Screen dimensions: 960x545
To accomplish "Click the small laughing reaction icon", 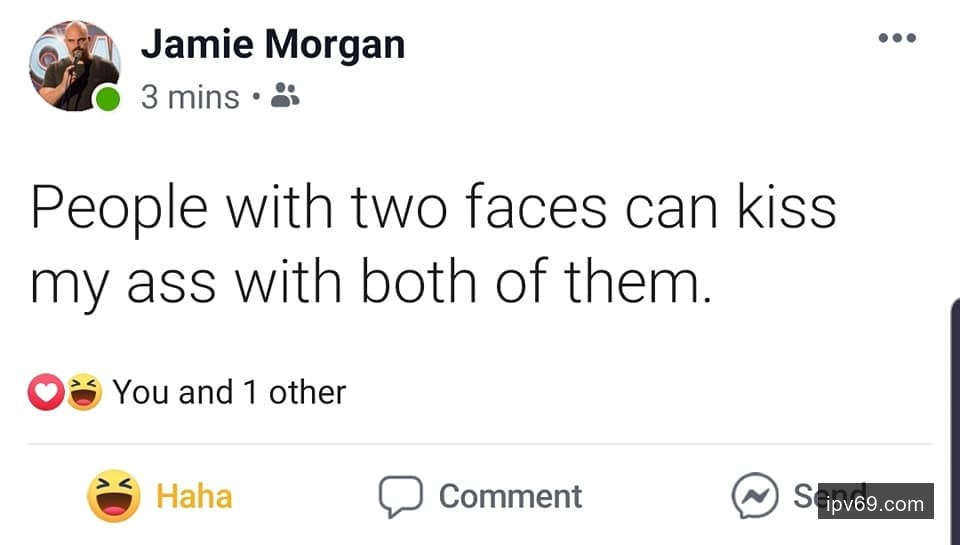I will pos(84,393).
